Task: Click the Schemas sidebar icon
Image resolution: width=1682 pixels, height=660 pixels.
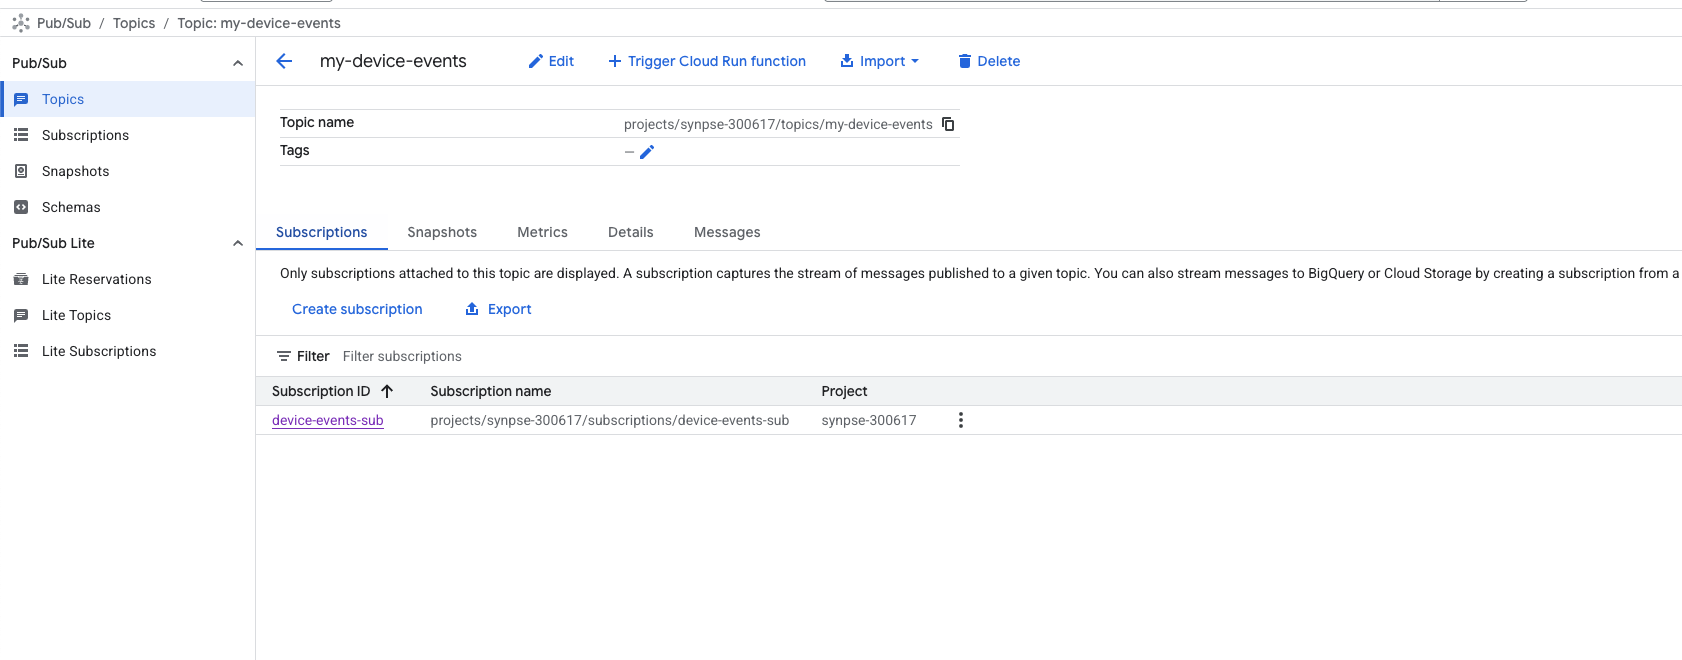Action: click(x=21, y=207)
